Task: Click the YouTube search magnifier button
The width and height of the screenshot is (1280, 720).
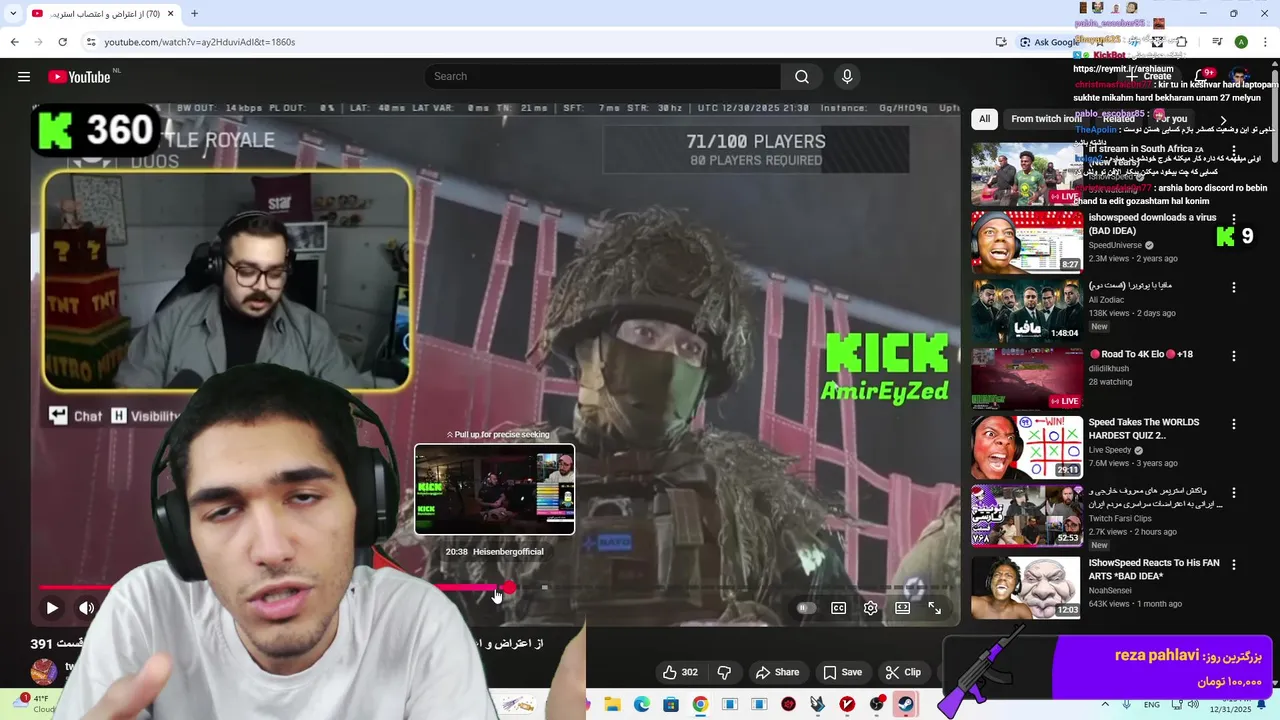Action: (801, 77)
